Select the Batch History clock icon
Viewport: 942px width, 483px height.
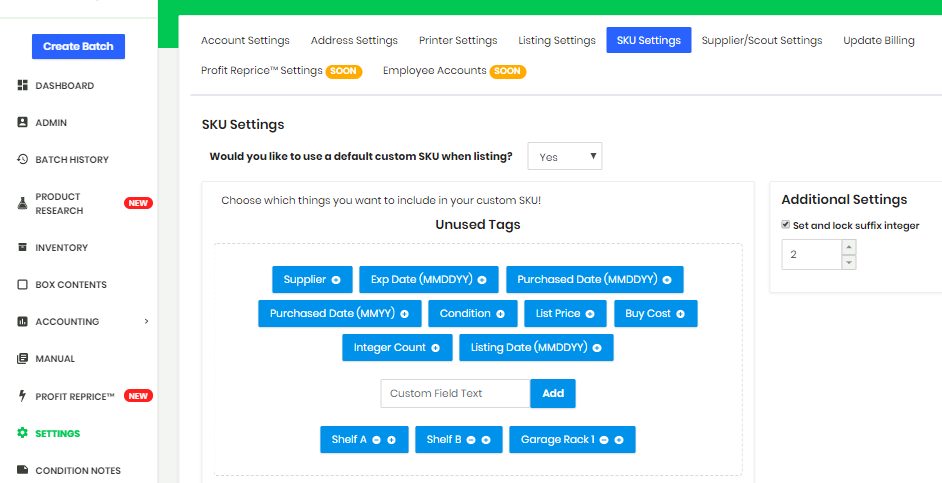22,159
